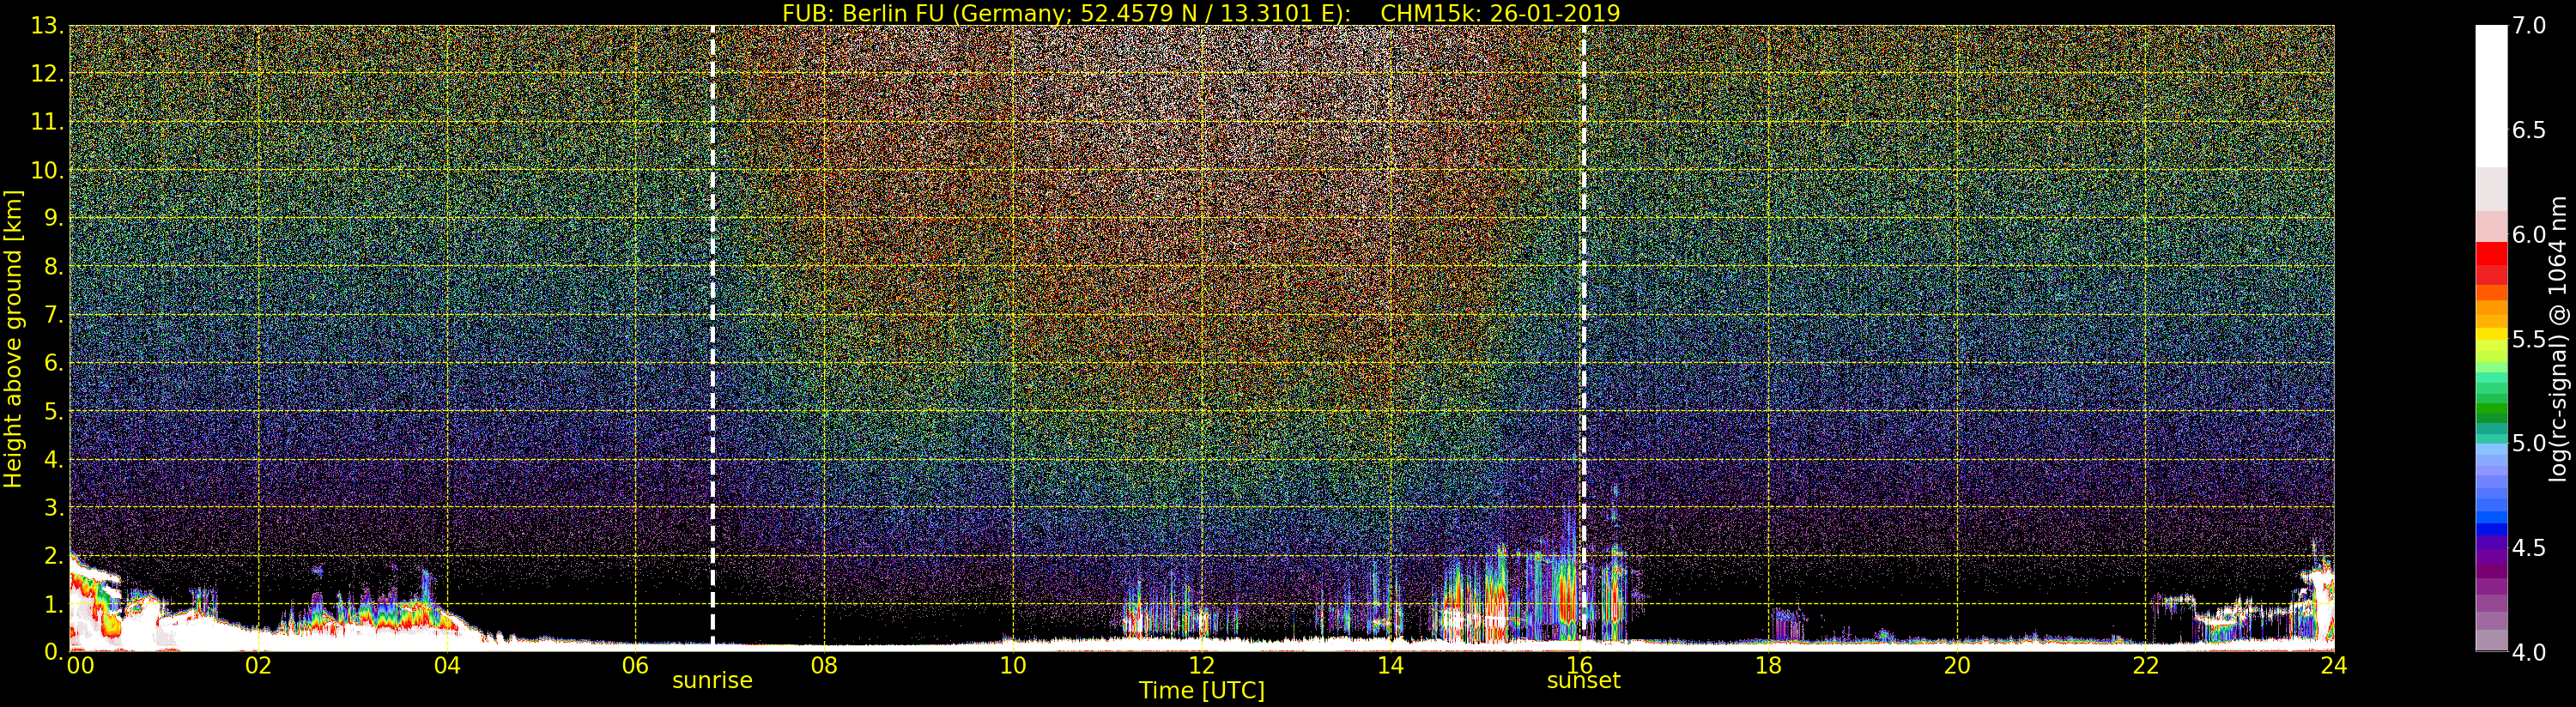Click the time axis tick '14'
2576x707 pixels.
click(x=1390, y=665)
